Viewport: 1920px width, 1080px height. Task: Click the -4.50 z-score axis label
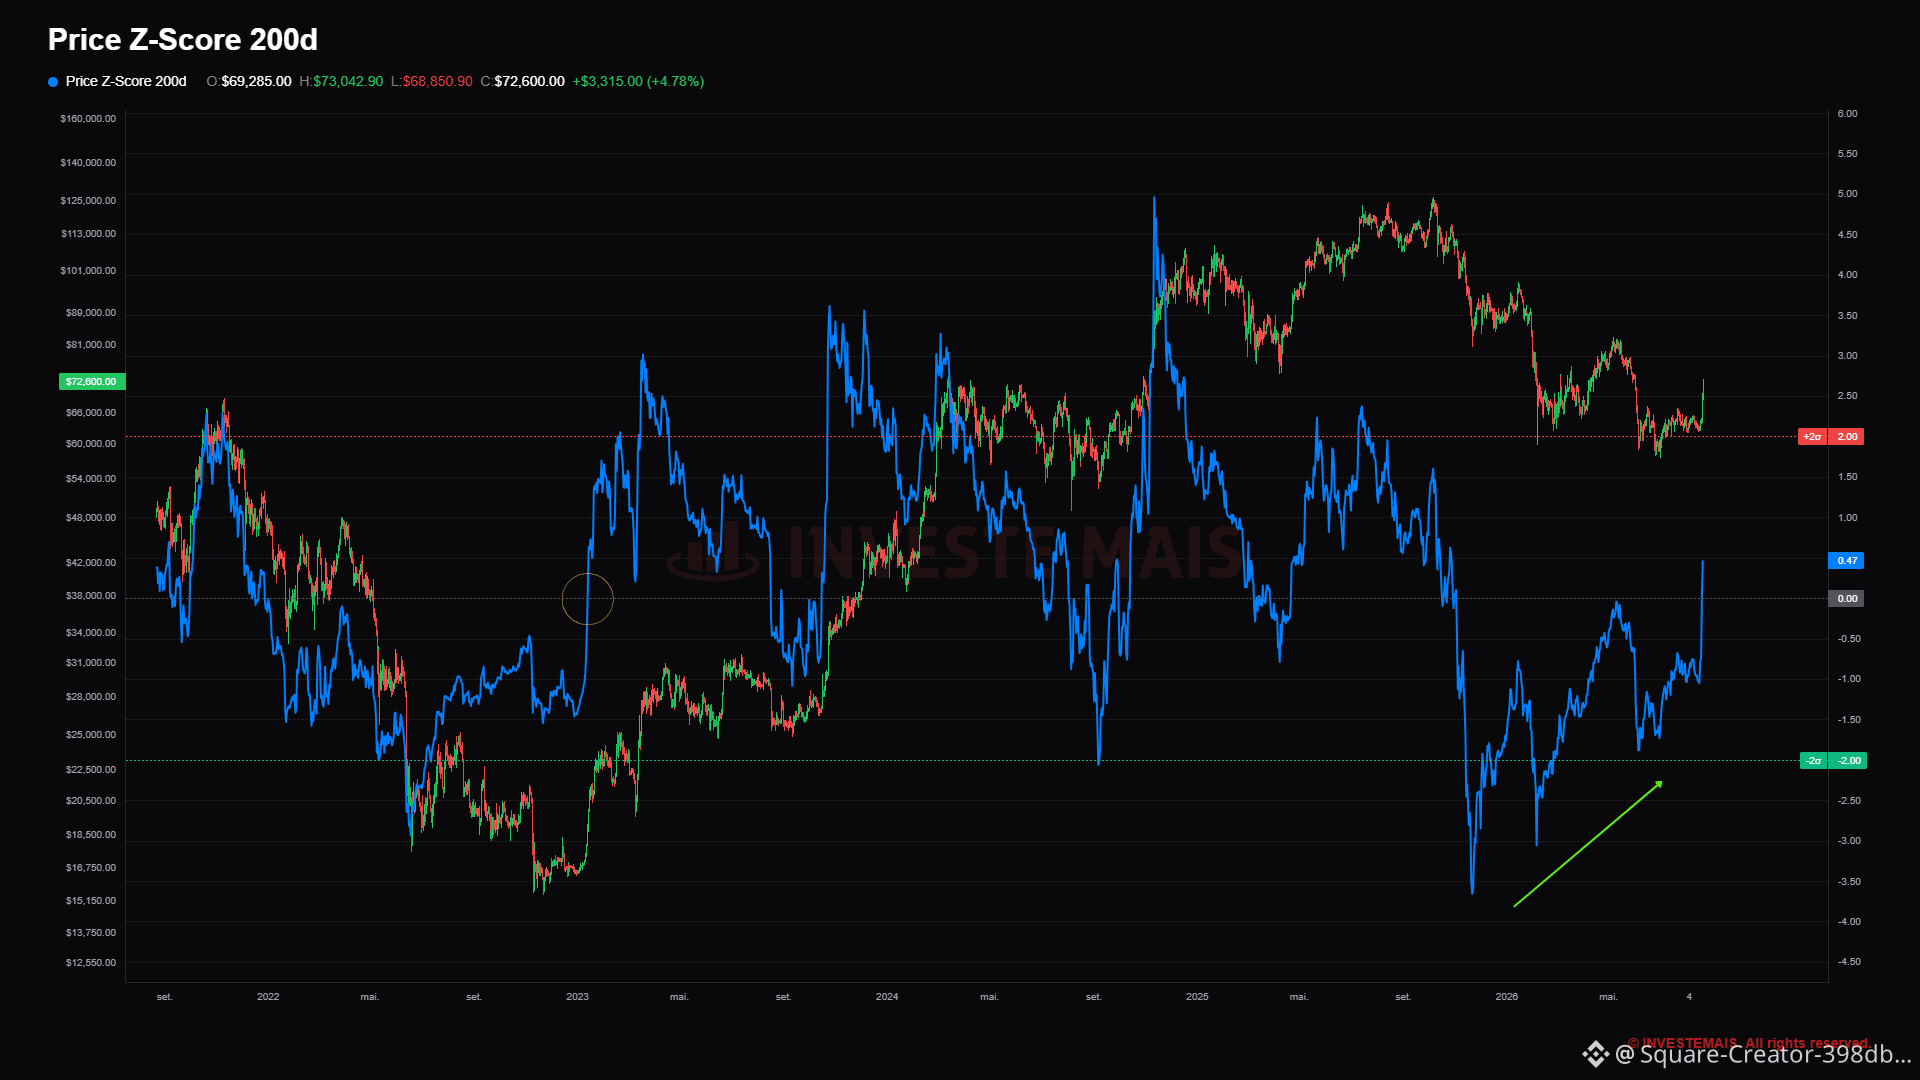tap(1849, 962)
